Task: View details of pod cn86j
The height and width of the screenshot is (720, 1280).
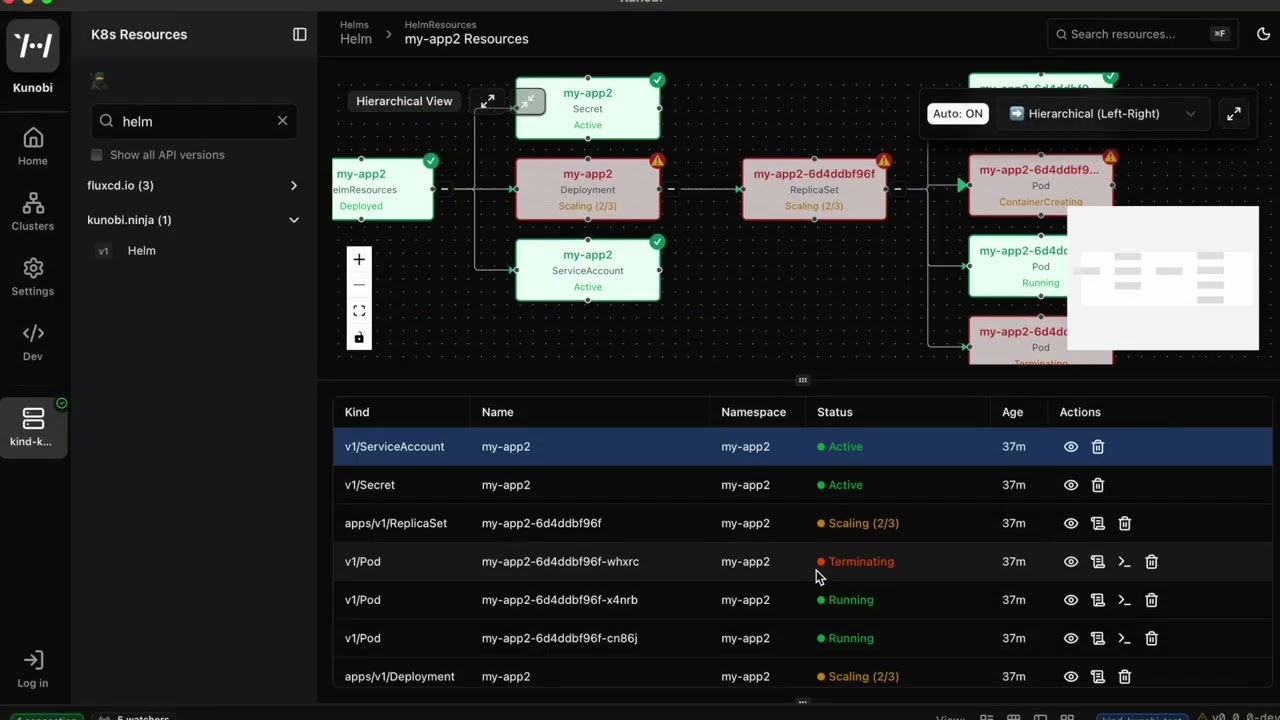Action: click(1071, 638)
